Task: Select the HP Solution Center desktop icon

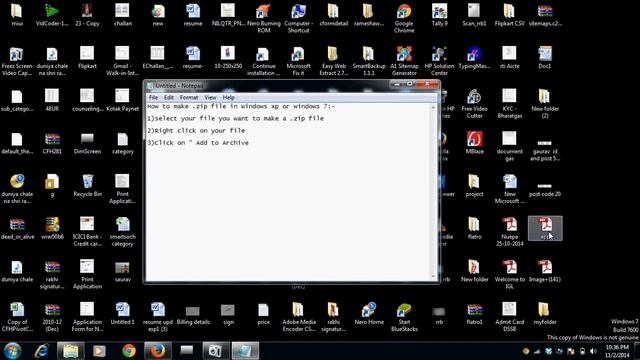Action: click(x=439, y=61)
